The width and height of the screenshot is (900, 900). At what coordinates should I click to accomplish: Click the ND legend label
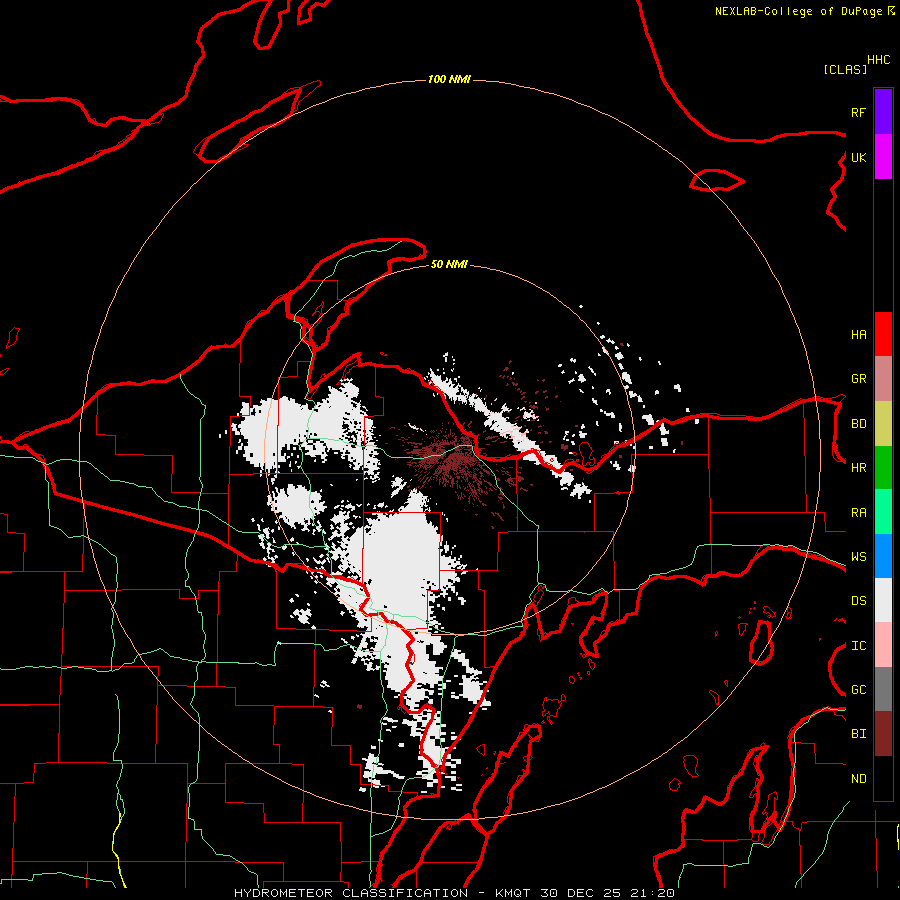pyautogui.click(x=858, y=778)
